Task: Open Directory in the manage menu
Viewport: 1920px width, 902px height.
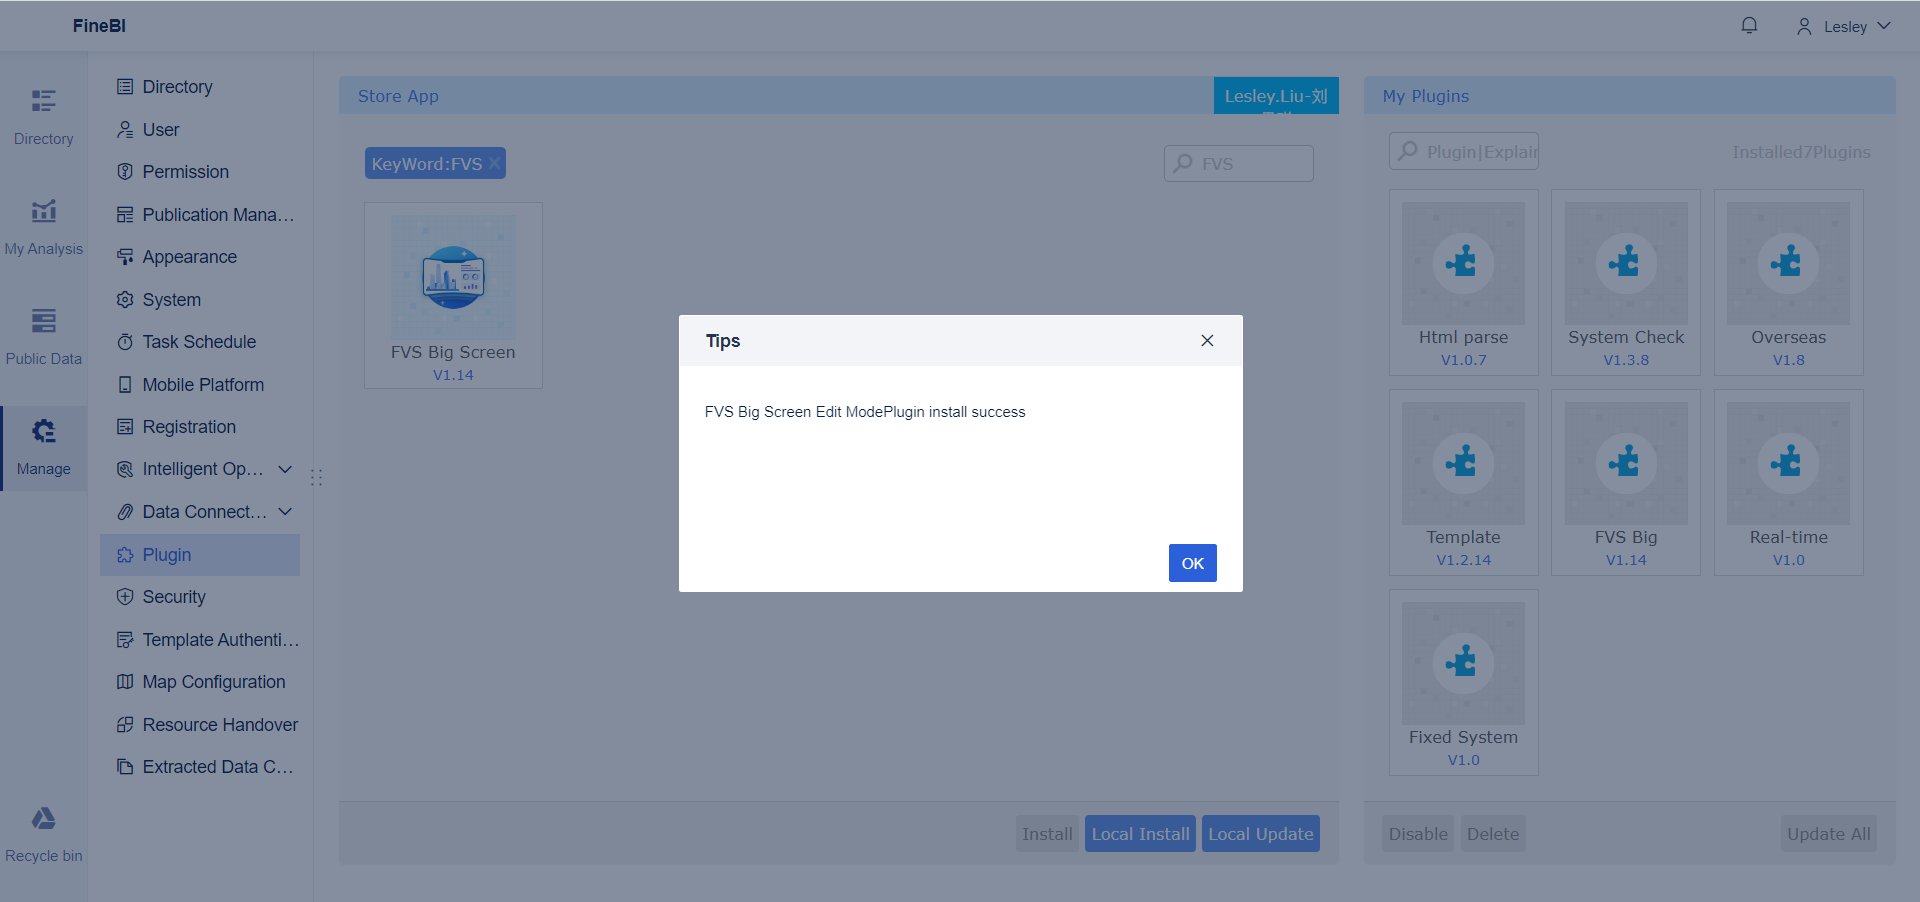Action: coord(200,87)
